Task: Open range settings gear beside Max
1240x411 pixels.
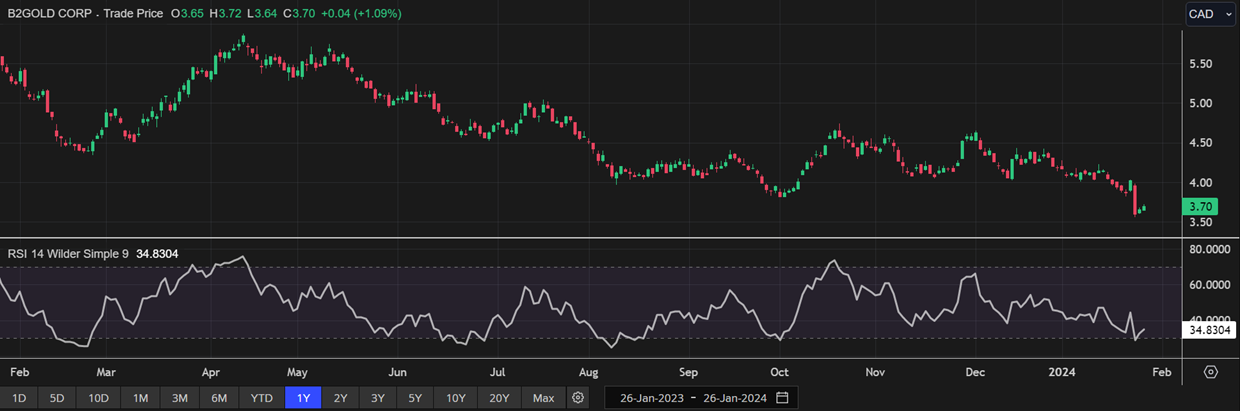Action: point(578,398)
